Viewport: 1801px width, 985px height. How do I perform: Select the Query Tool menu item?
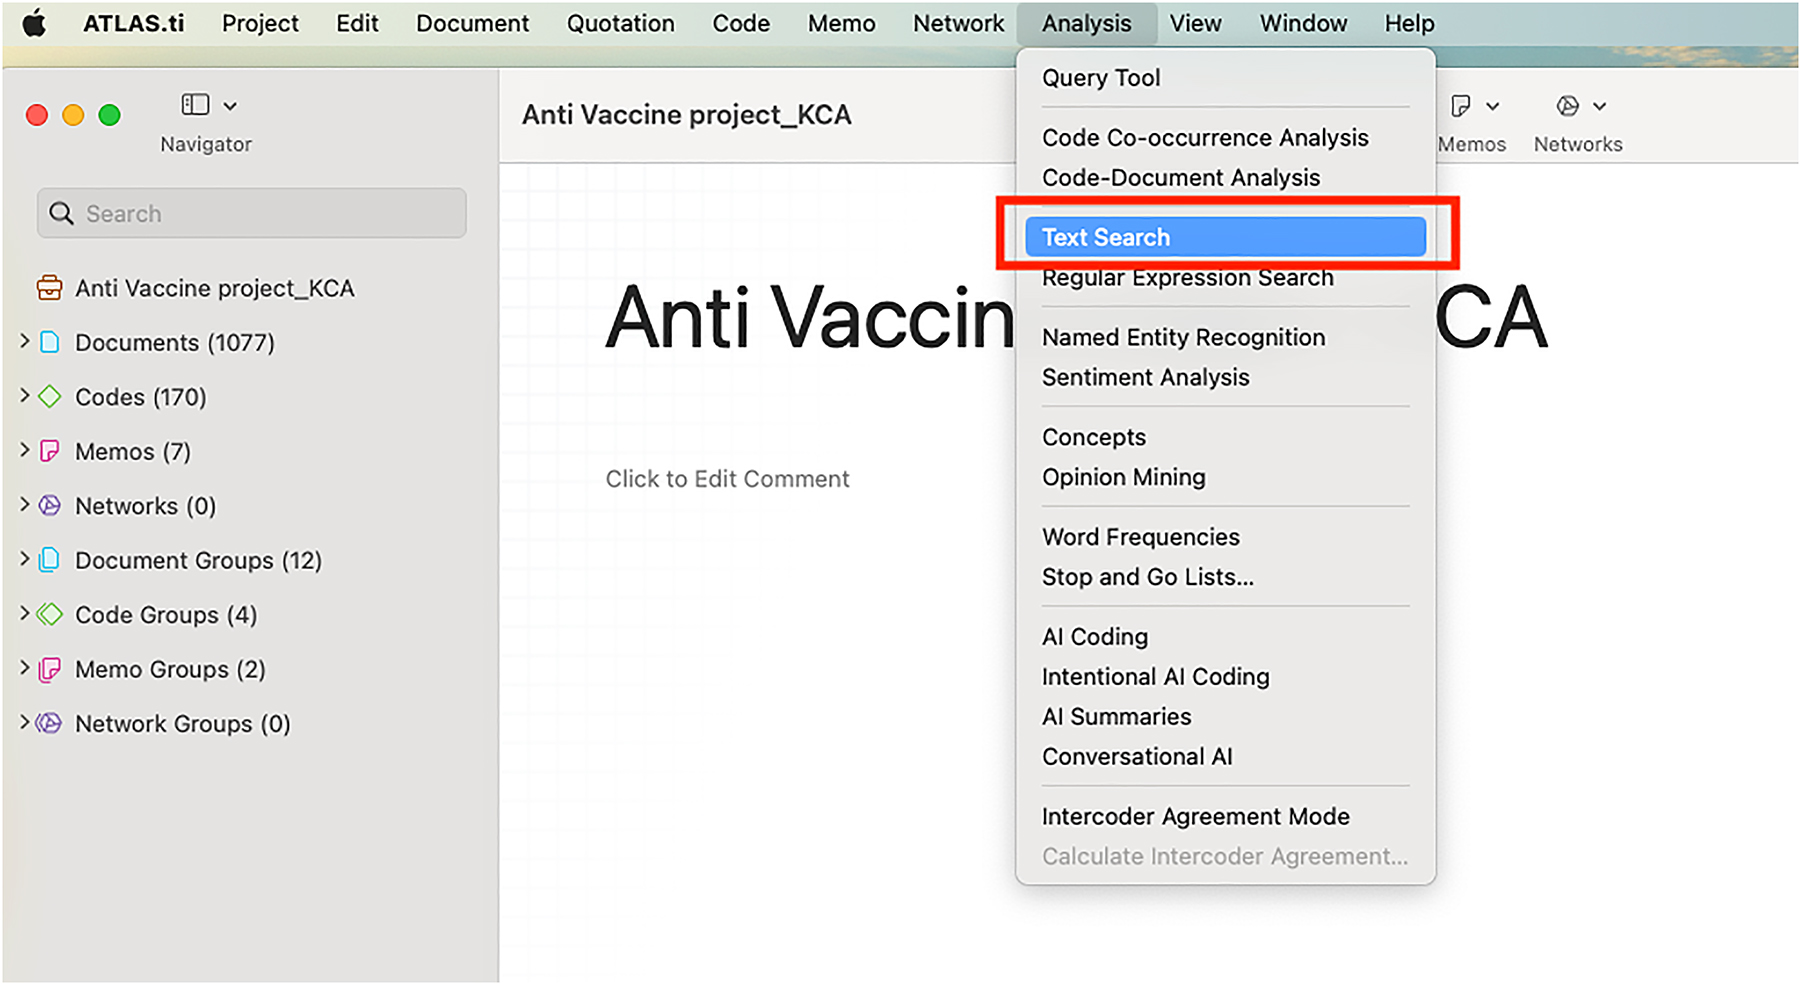pos(1101,78)
